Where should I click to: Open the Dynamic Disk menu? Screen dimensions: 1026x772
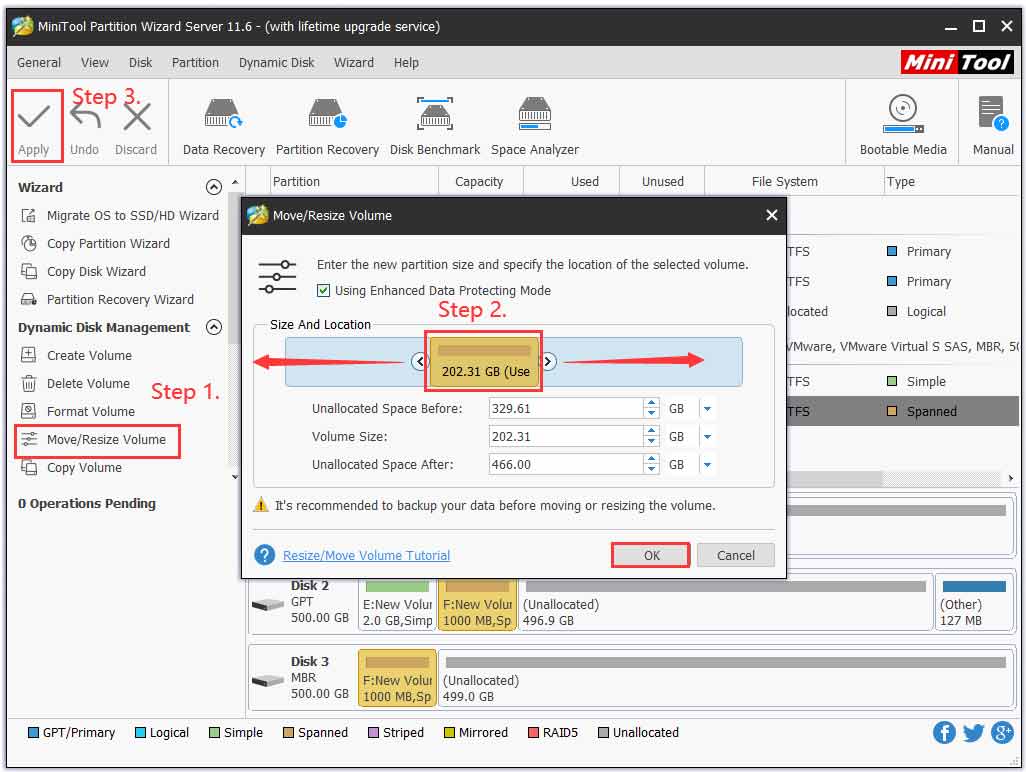point(276,63)
